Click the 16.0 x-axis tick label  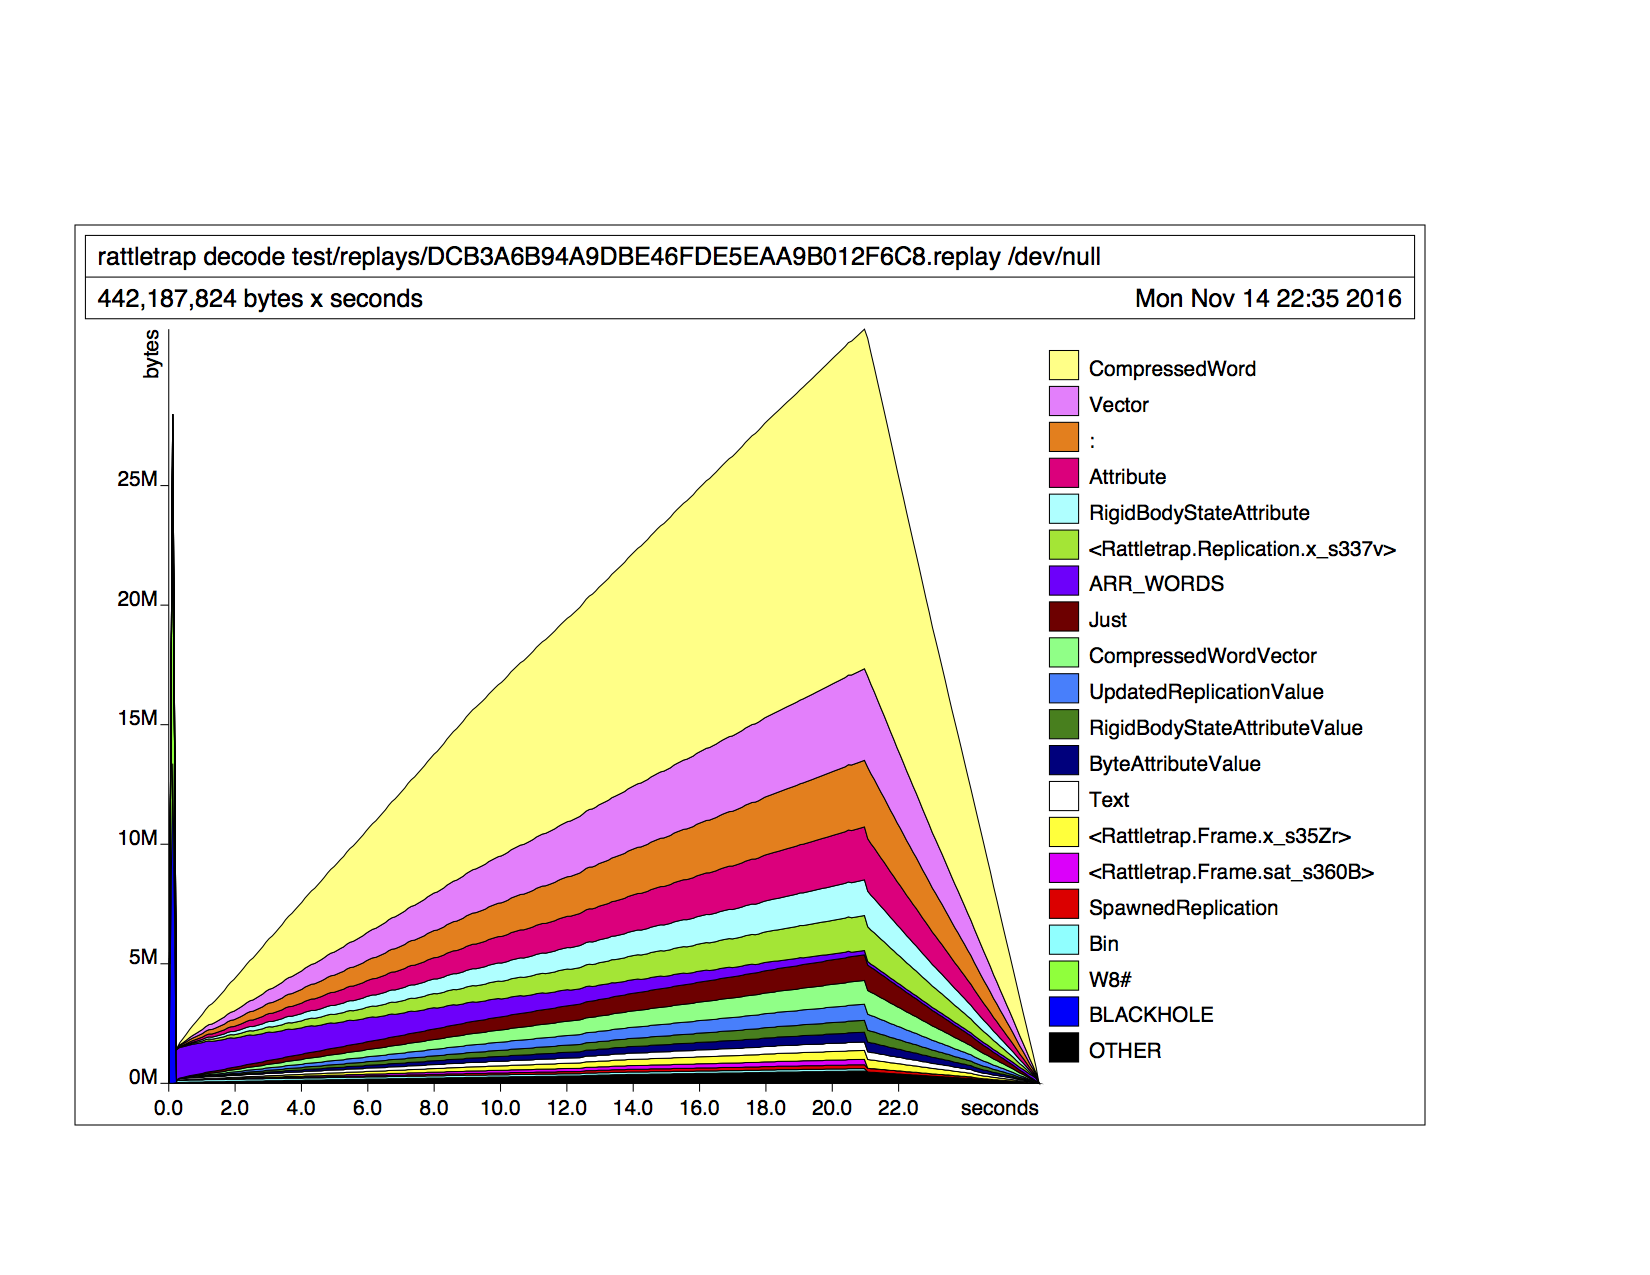(x=699, y=1108)
